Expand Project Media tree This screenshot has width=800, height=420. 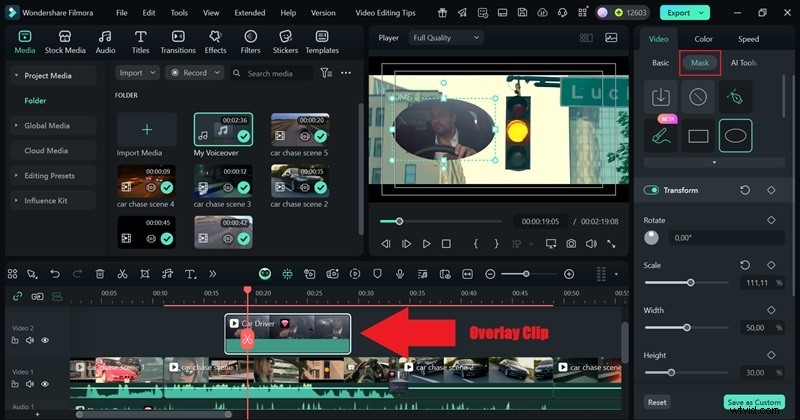16,76
